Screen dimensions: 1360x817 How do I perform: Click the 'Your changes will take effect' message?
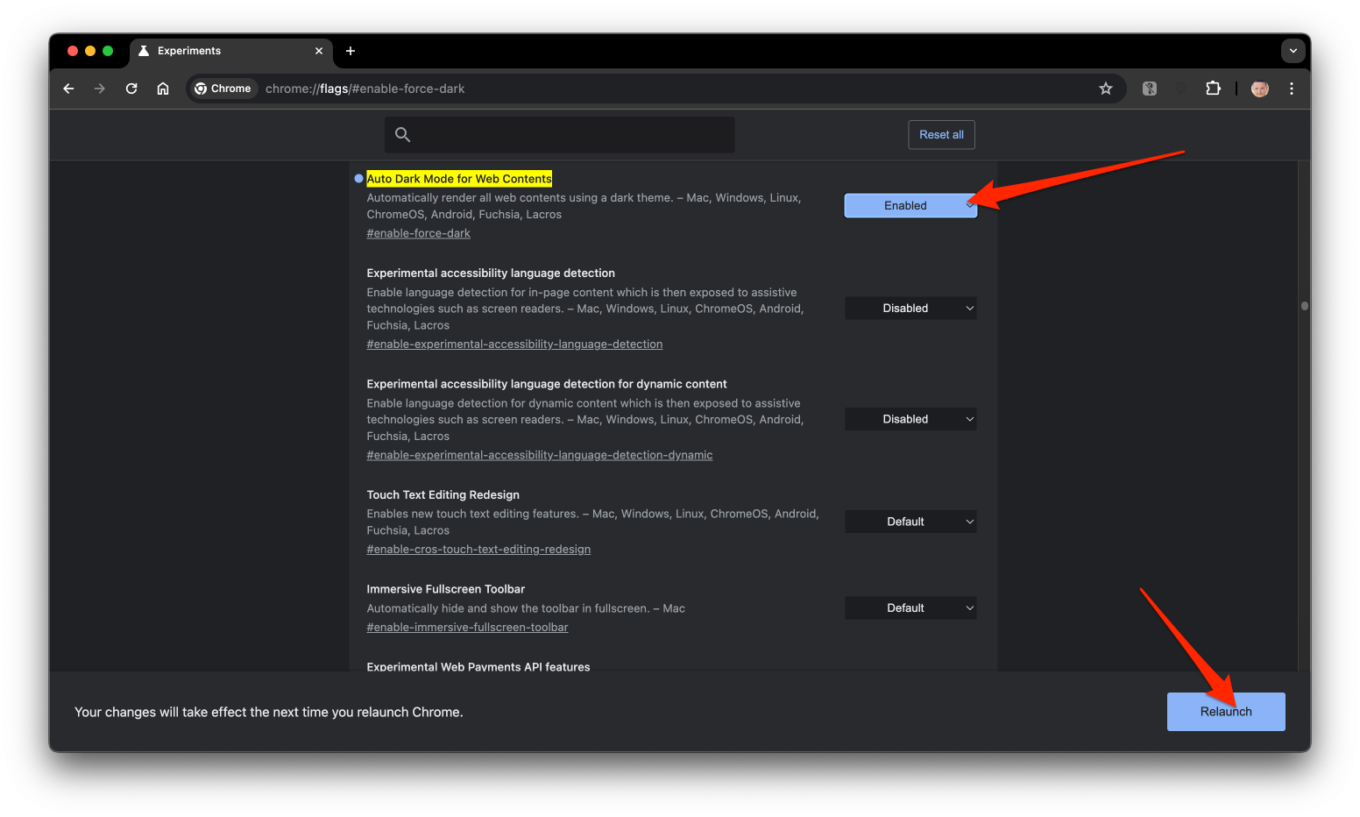[x=268, y=712]
